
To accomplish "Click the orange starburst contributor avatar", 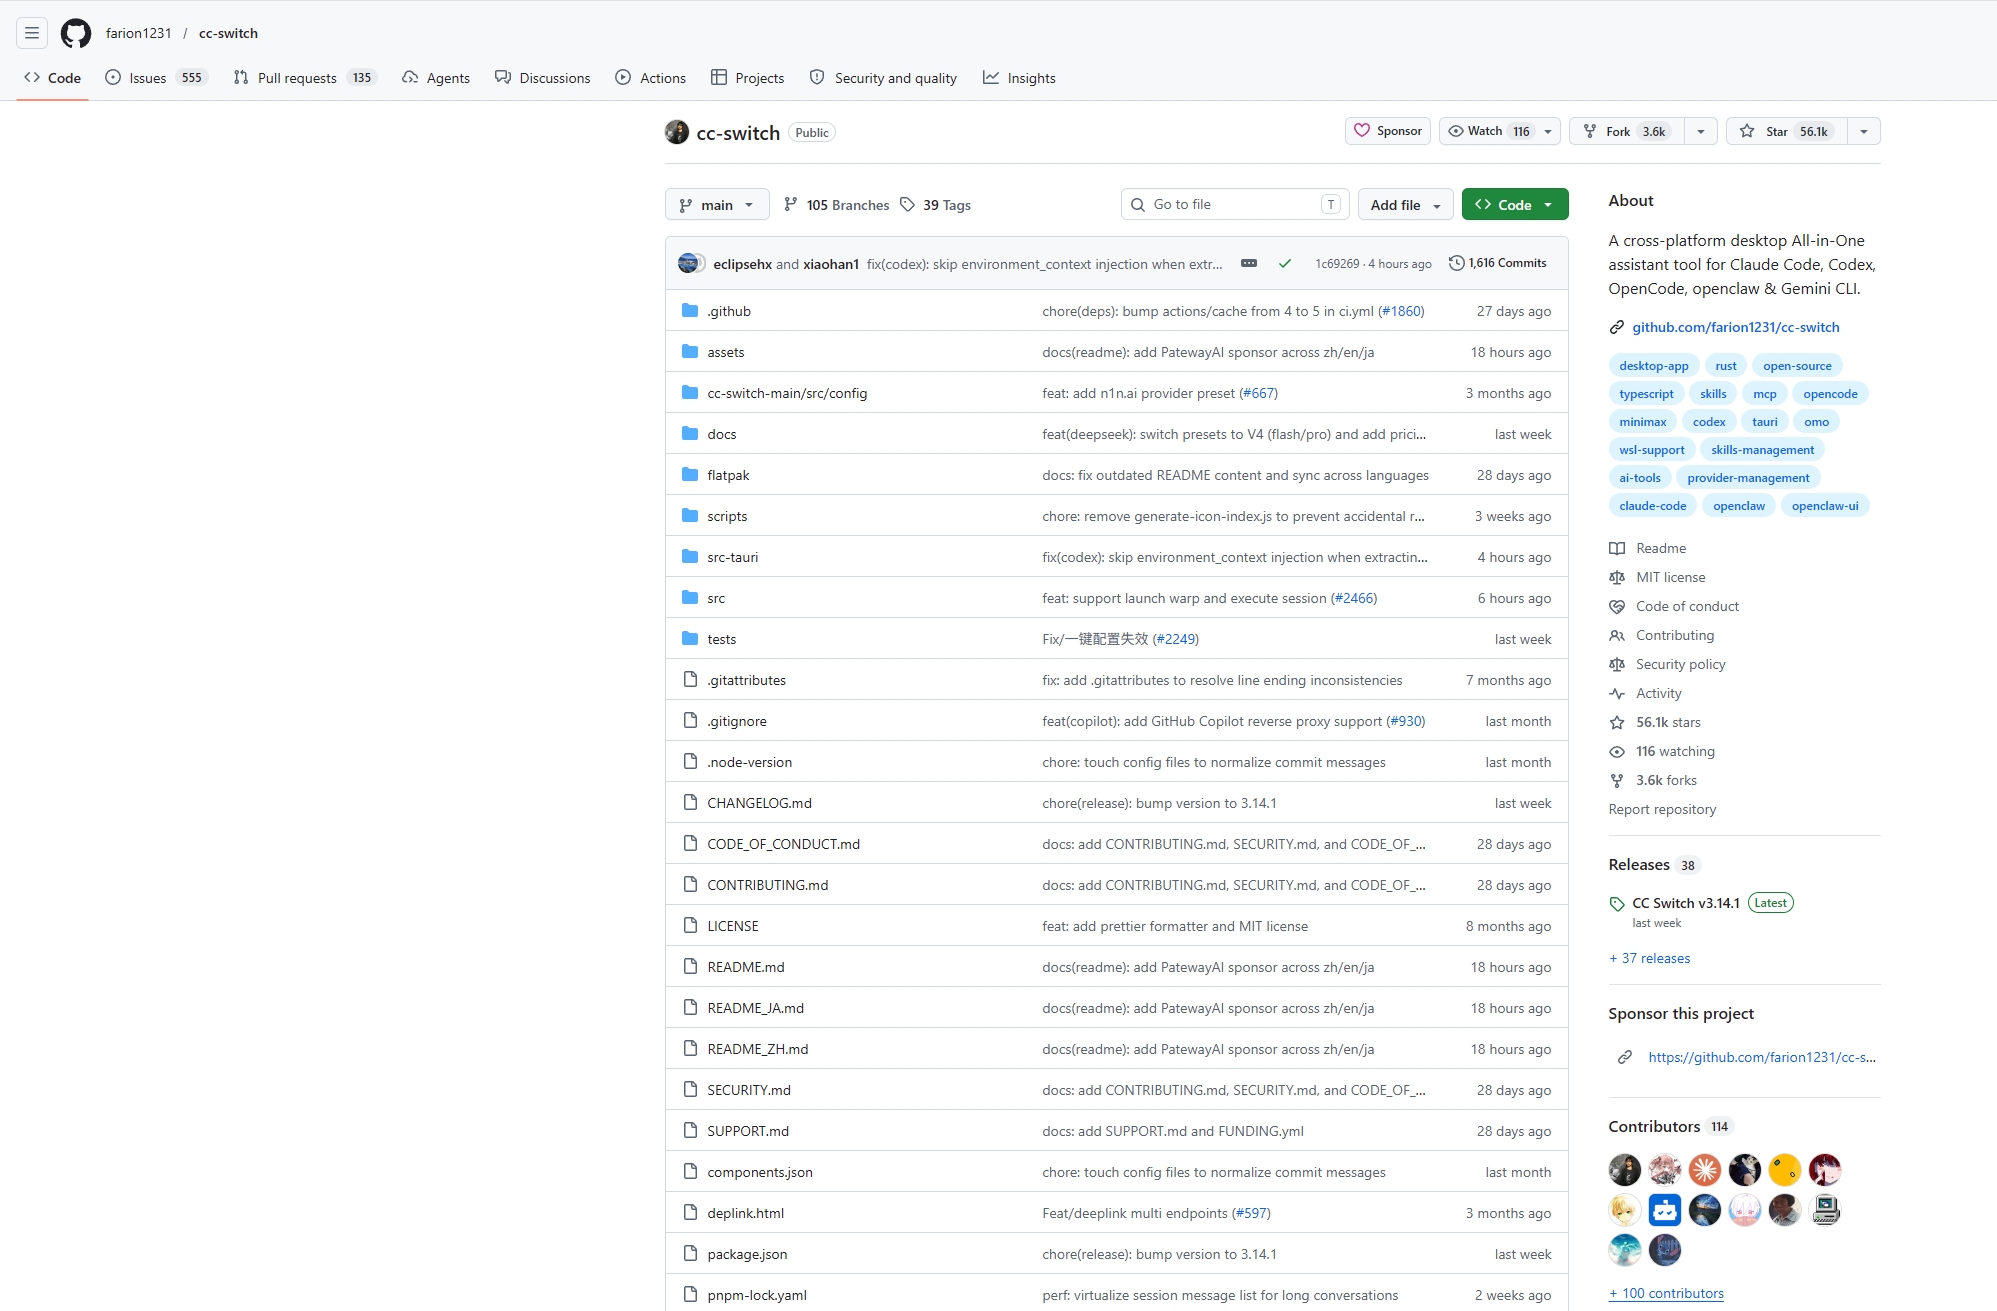I will click(x=1705, y=1169).
